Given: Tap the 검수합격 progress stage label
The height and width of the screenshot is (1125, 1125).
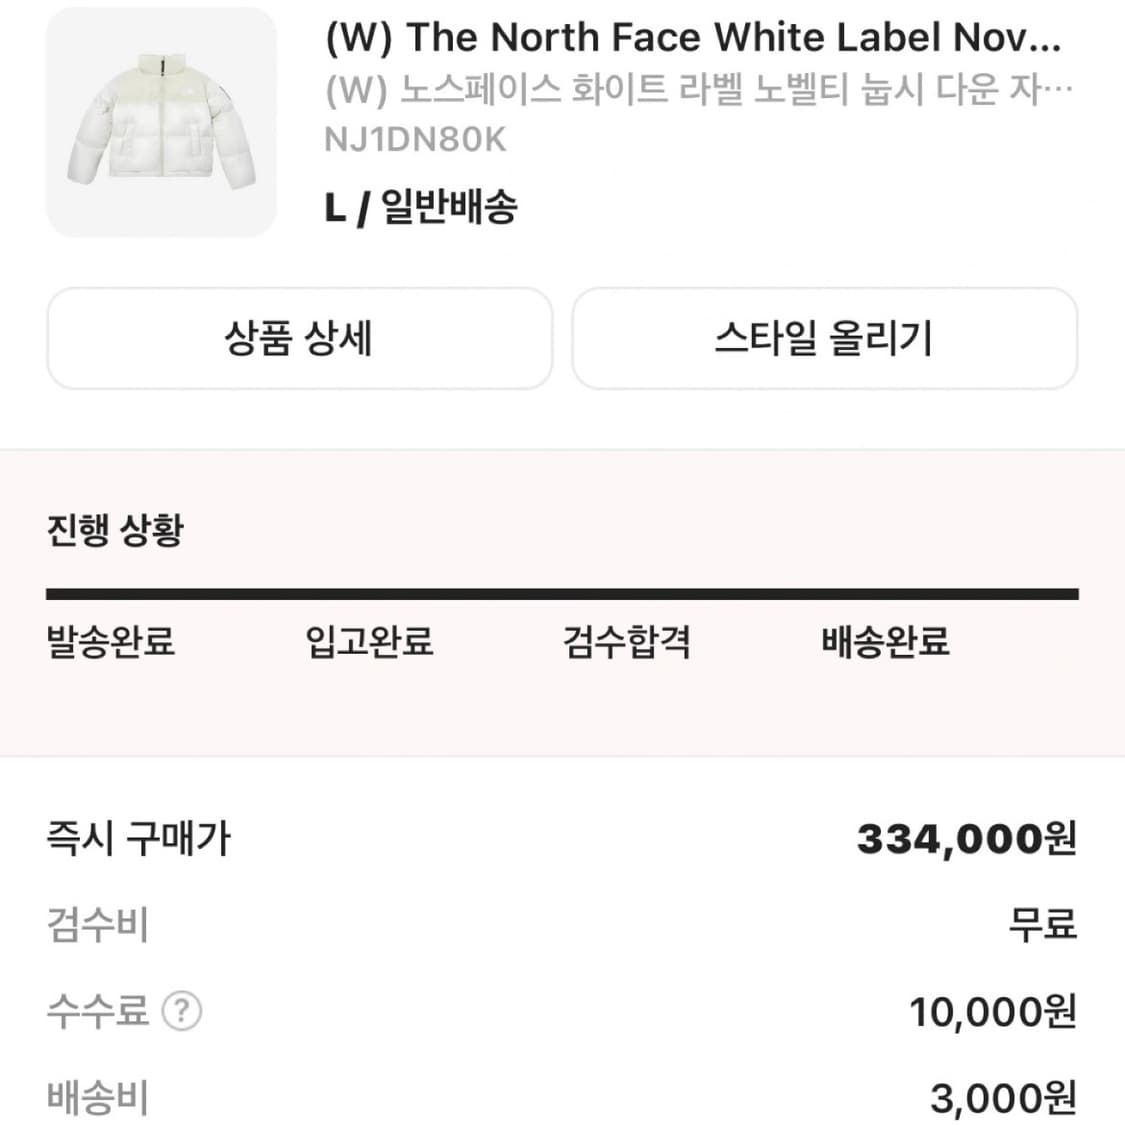Looking at the screenshot, I should point(625,644).
